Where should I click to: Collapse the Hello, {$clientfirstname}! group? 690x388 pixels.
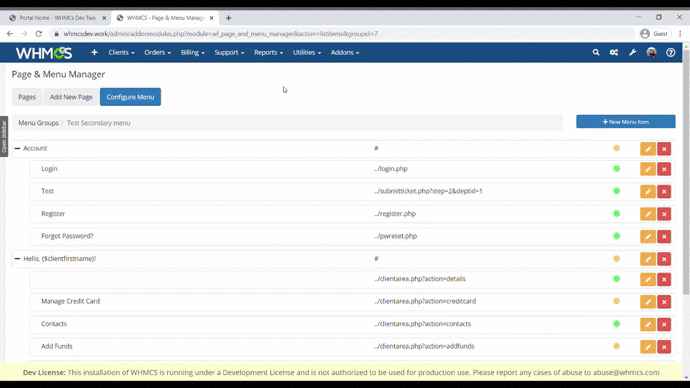tap(17, 259)
